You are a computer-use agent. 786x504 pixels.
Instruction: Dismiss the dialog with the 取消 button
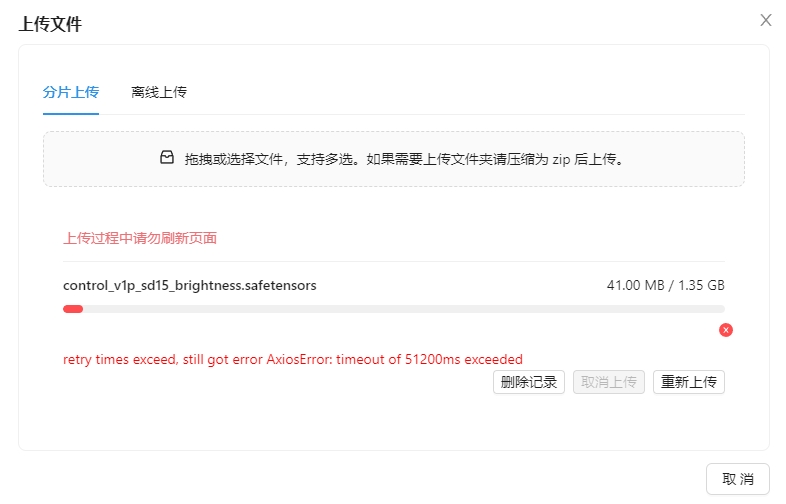point(737,479)
